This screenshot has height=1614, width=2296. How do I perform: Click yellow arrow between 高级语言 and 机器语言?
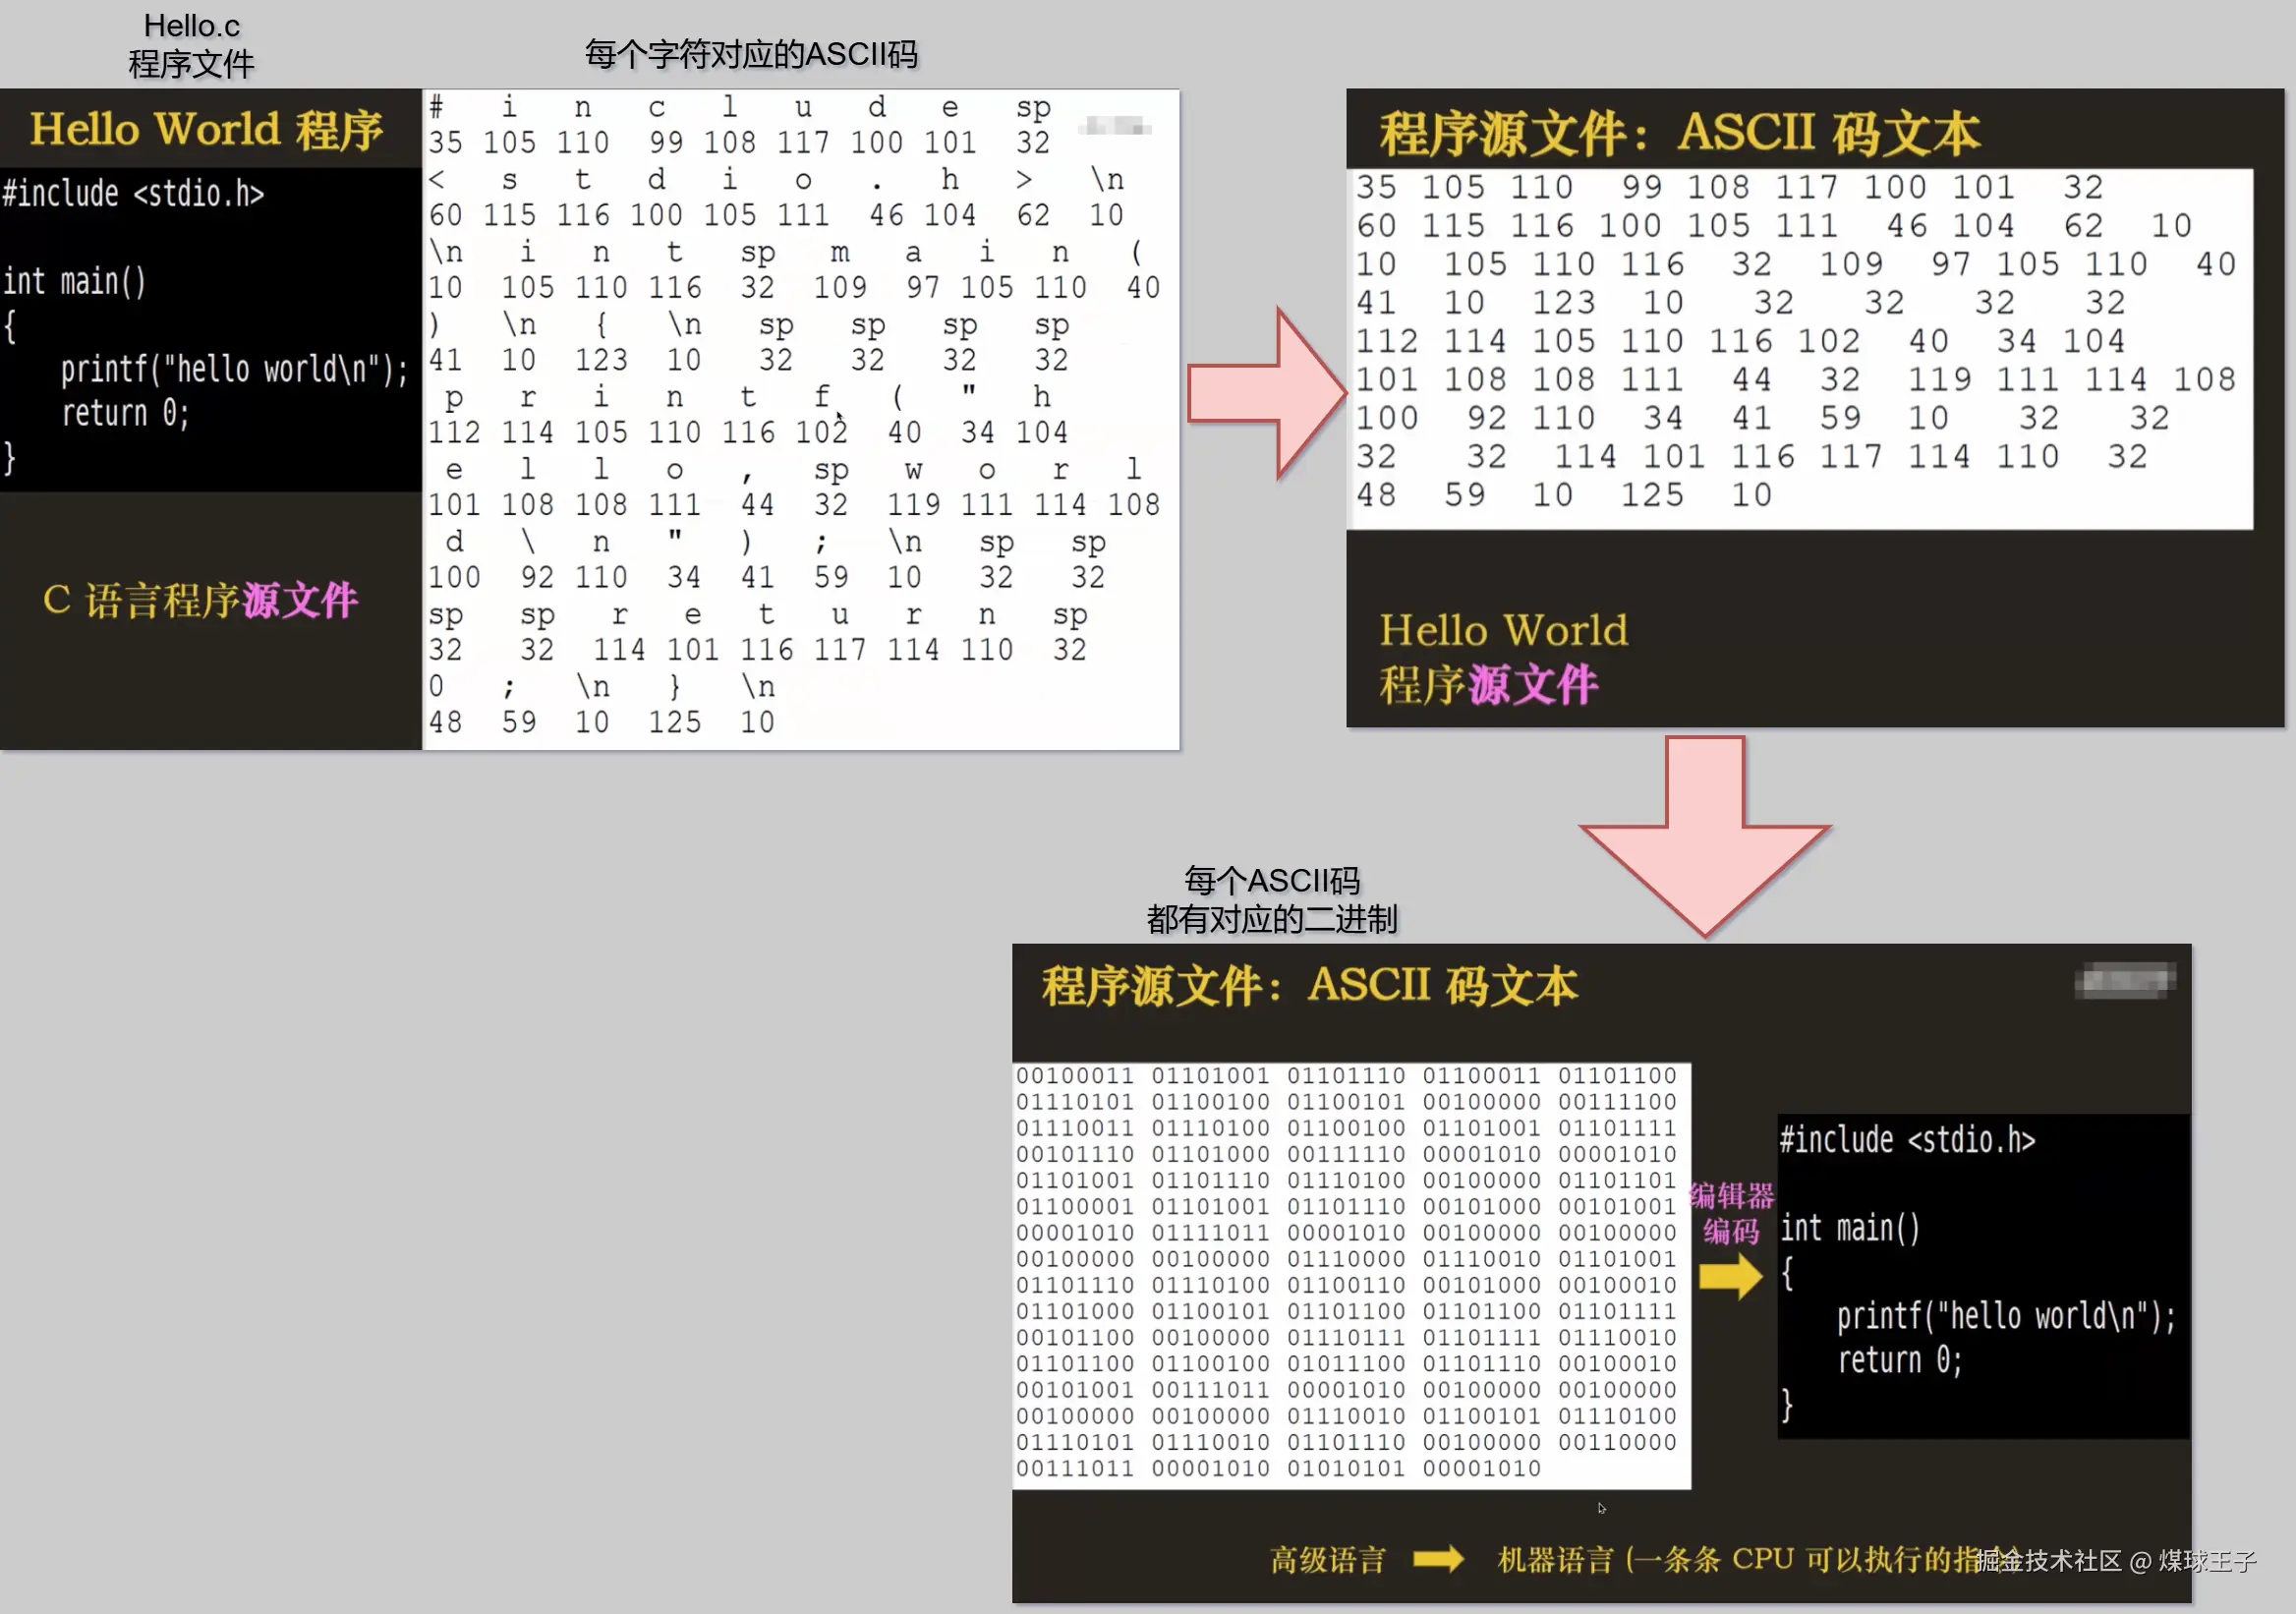(1438, 1559)
